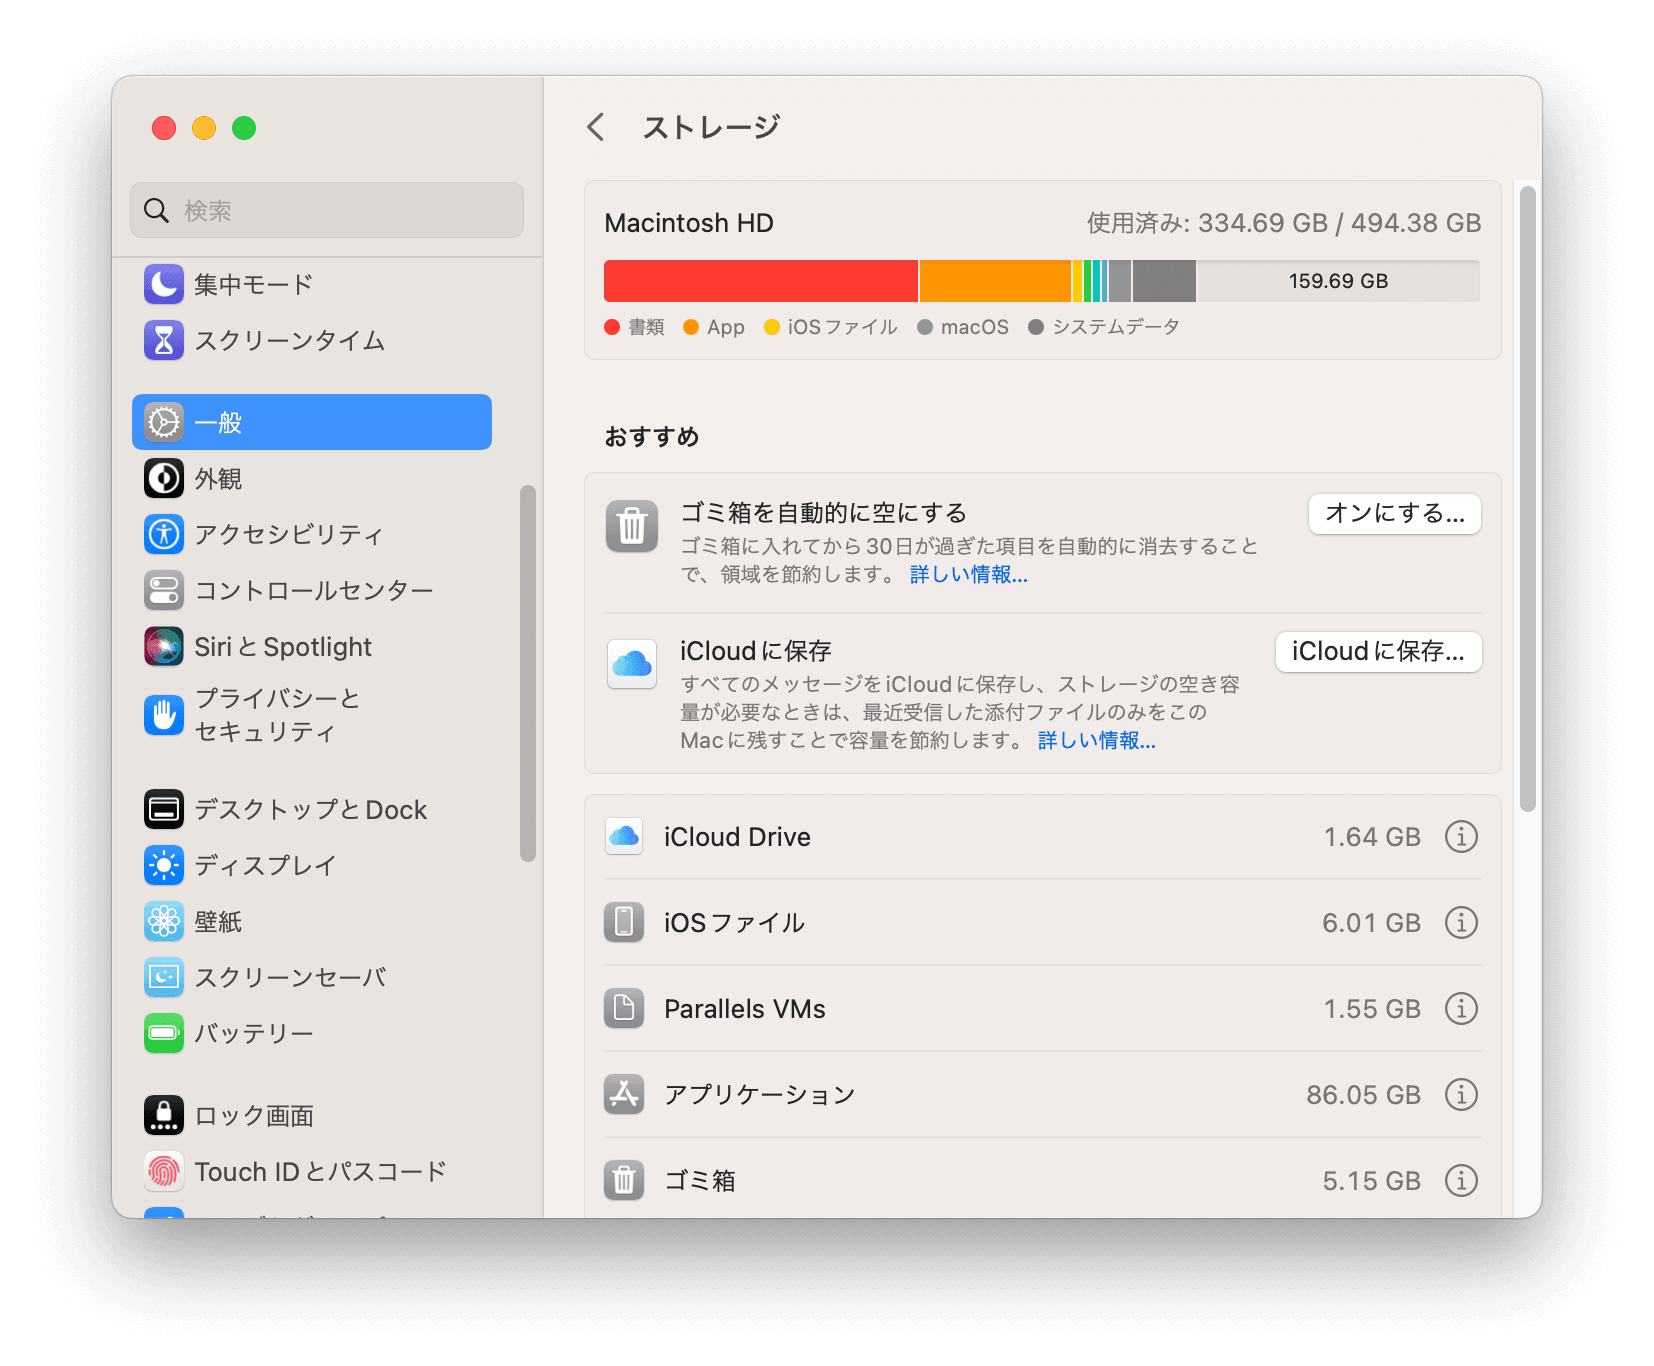Click the Macintosh HD title
This screenshot has height=1366, width=1654.
[689, 222]
